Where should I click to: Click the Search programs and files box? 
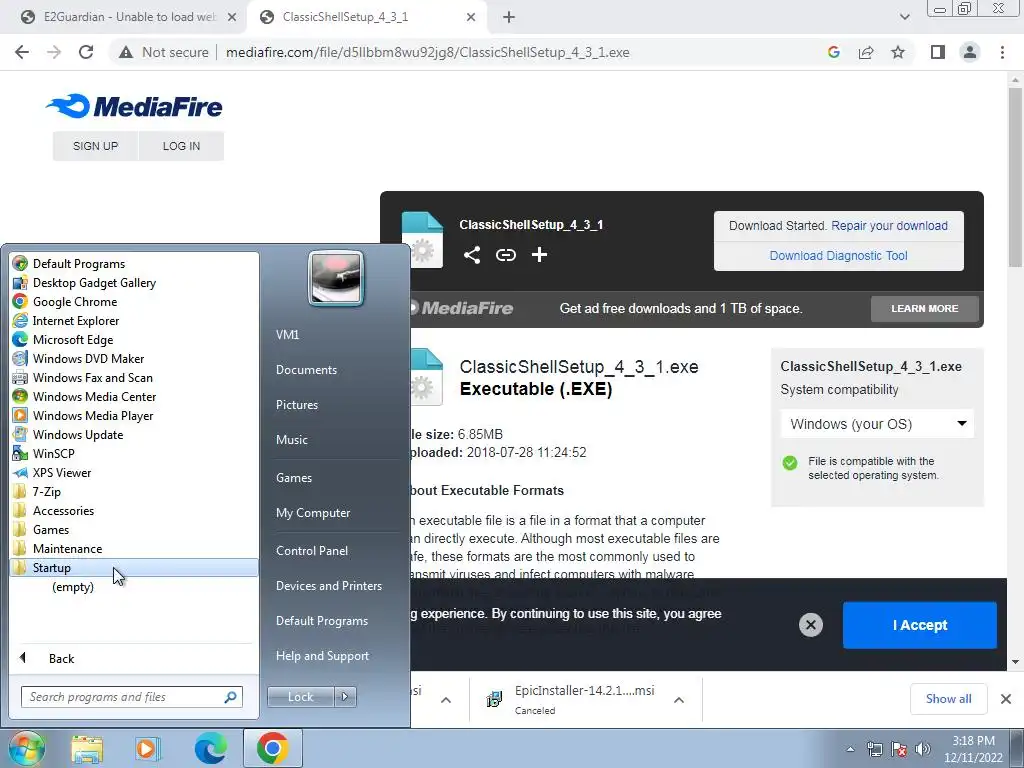point(132,697)
